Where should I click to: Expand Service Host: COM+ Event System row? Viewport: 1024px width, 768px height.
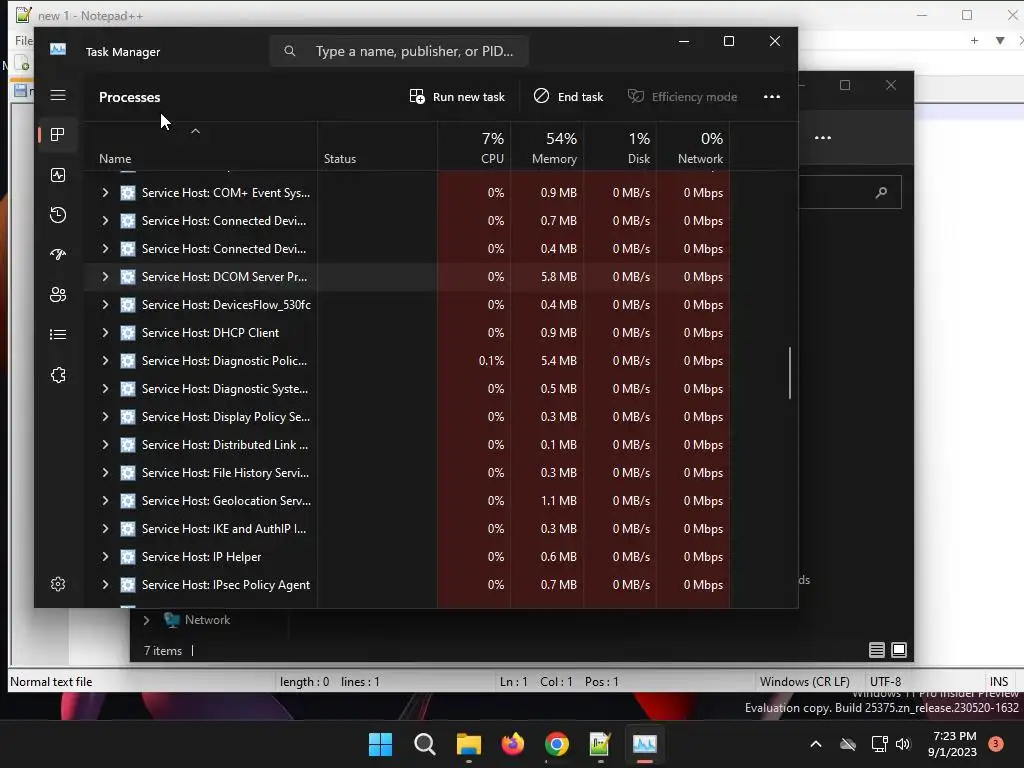coord(104,193)
